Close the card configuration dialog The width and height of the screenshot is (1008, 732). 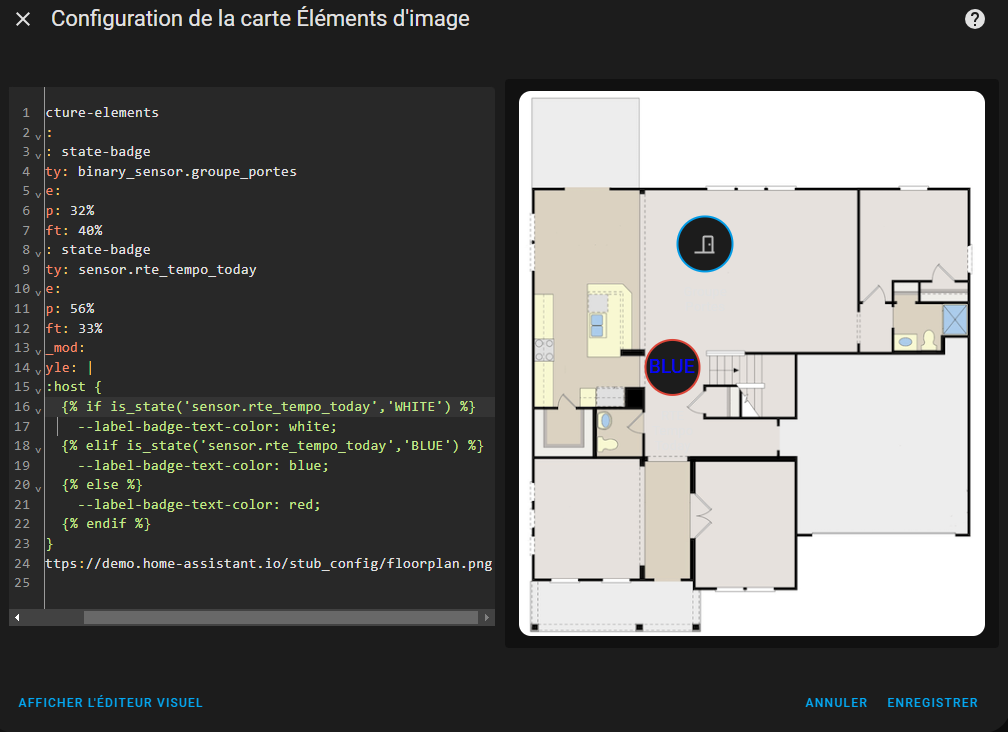click(23, 19)
